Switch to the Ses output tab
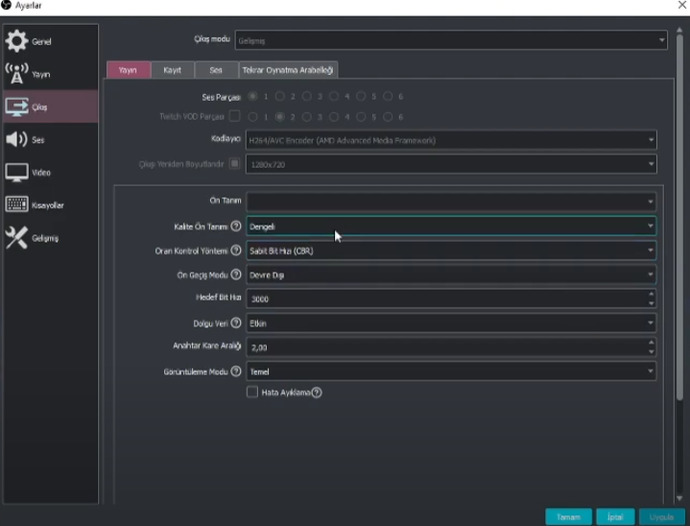The image size is (690, 526). coord(216,70)
